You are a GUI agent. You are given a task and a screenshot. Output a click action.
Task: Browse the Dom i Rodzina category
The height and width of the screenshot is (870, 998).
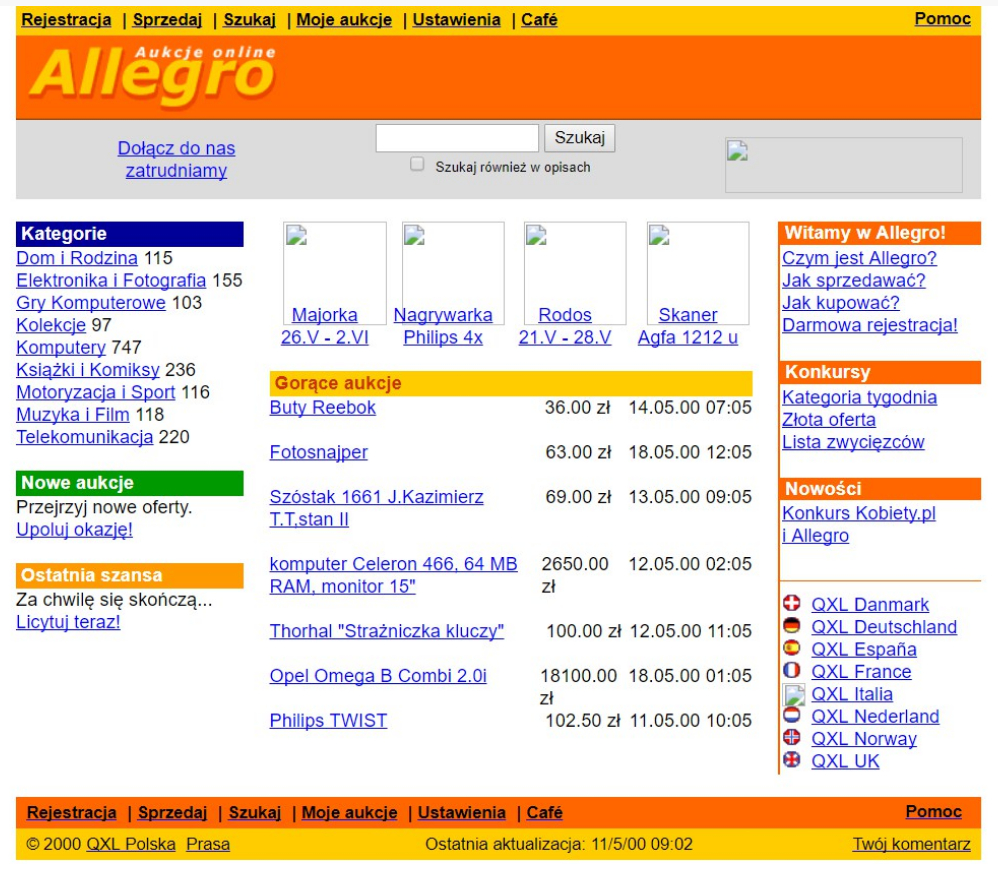[77, 258]
